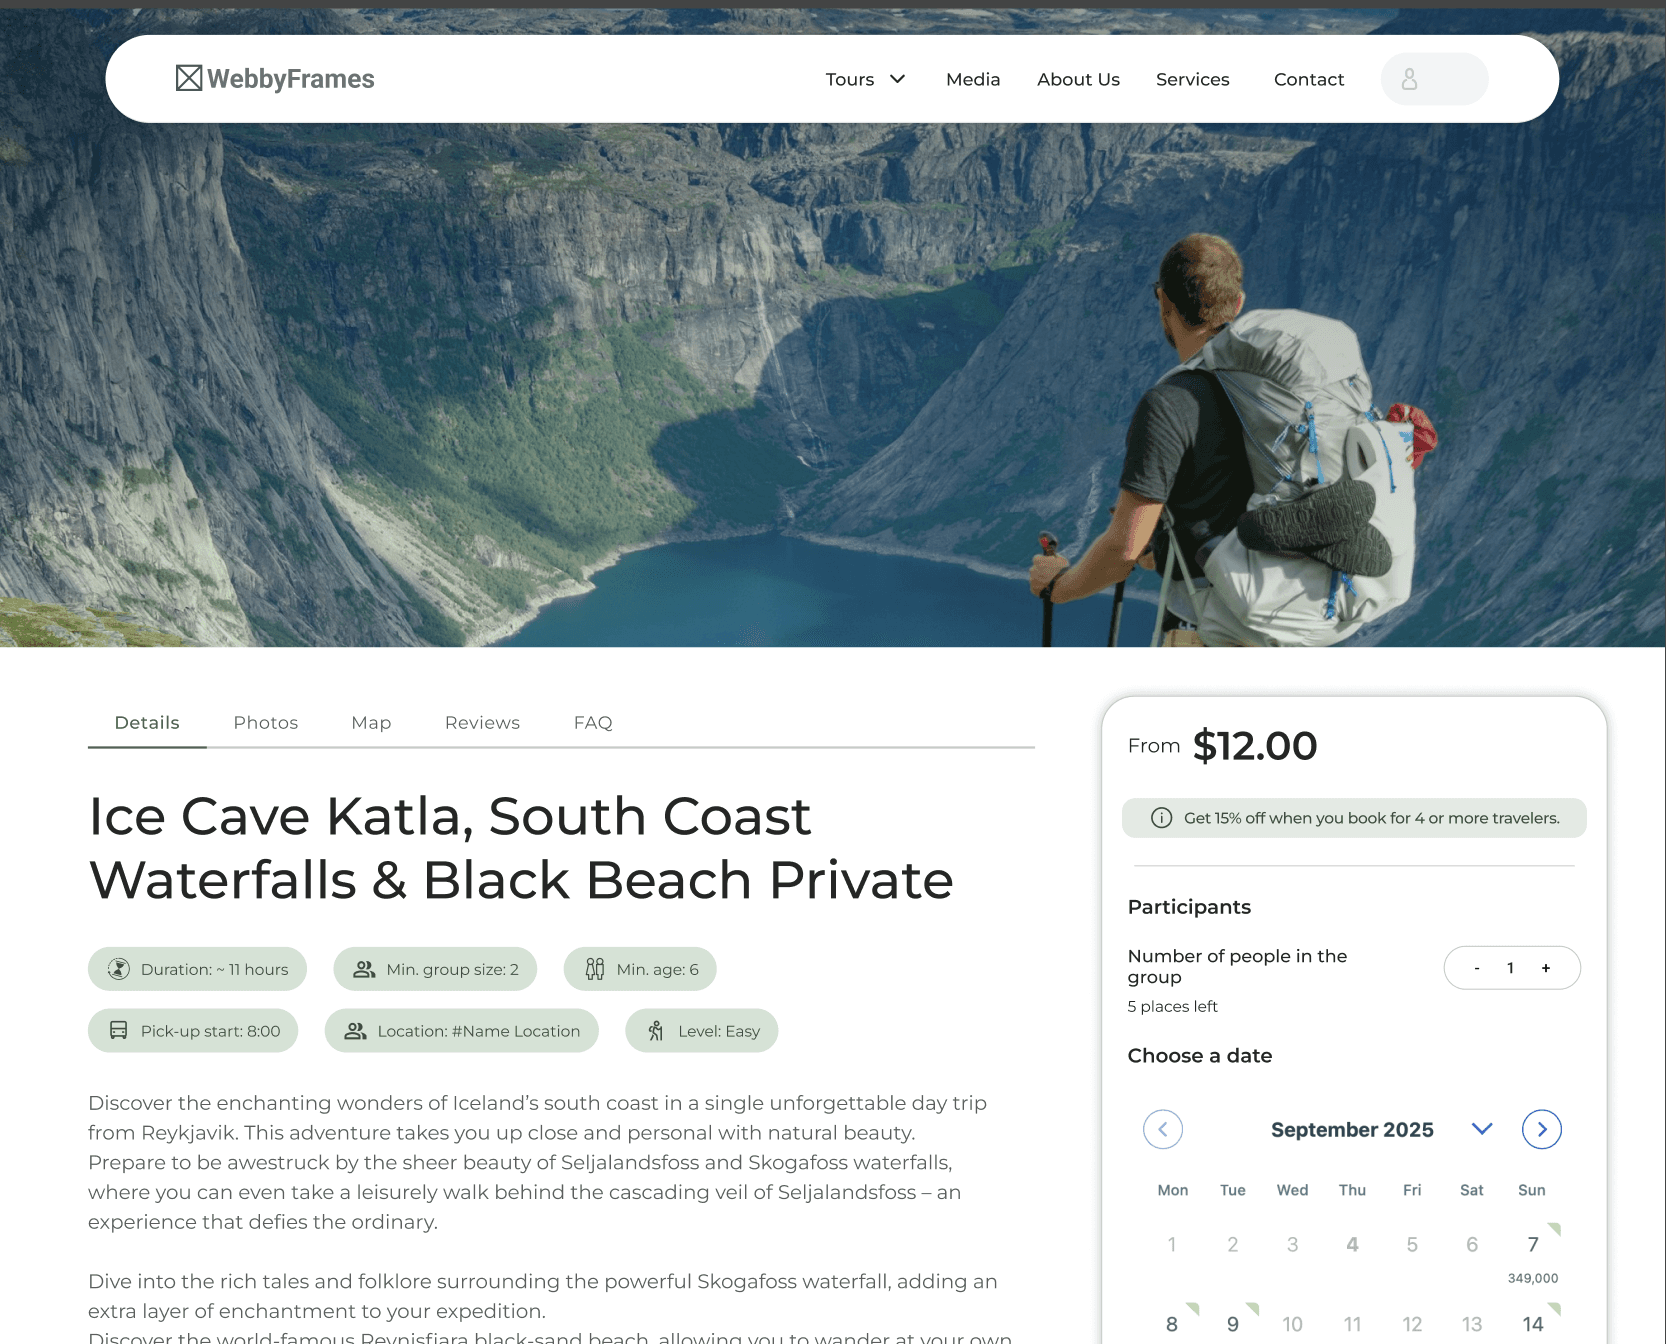The height and width of the screenshot is (1344, 1666).
Task: Click the info icon in discount banner
Action: click(x=1161, y=818)
